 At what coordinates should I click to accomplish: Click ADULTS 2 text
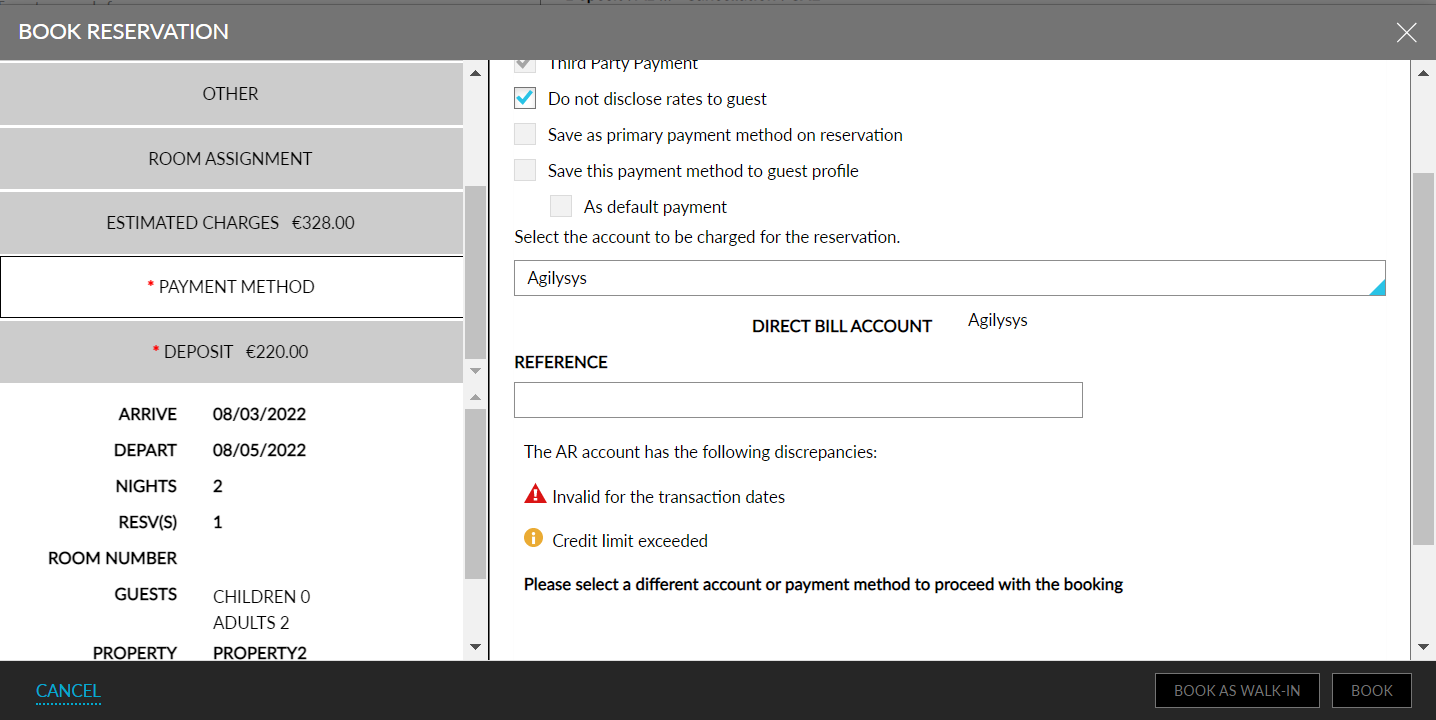point(251,623)
